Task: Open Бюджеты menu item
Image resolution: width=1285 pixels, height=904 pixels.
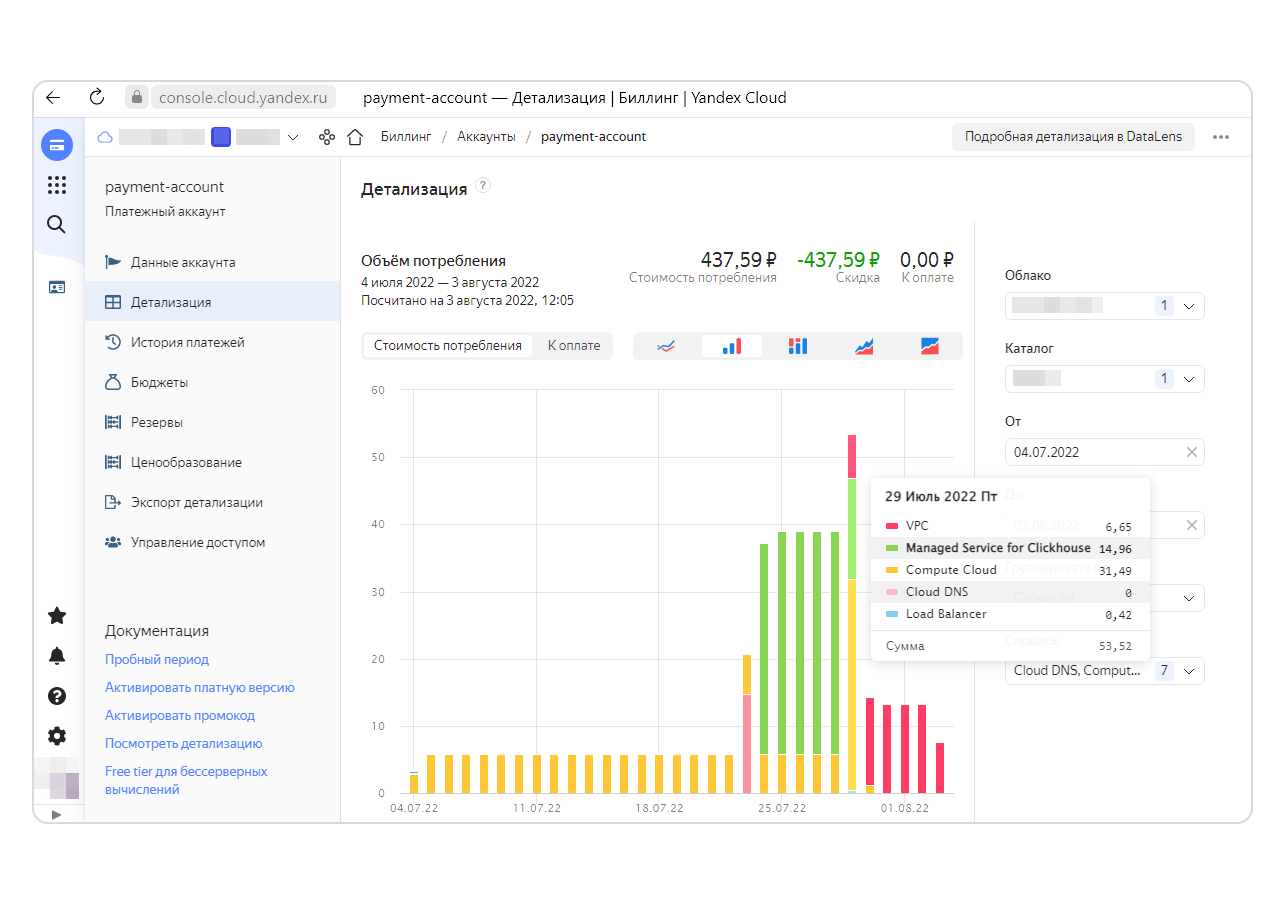Action: (212, 382)
